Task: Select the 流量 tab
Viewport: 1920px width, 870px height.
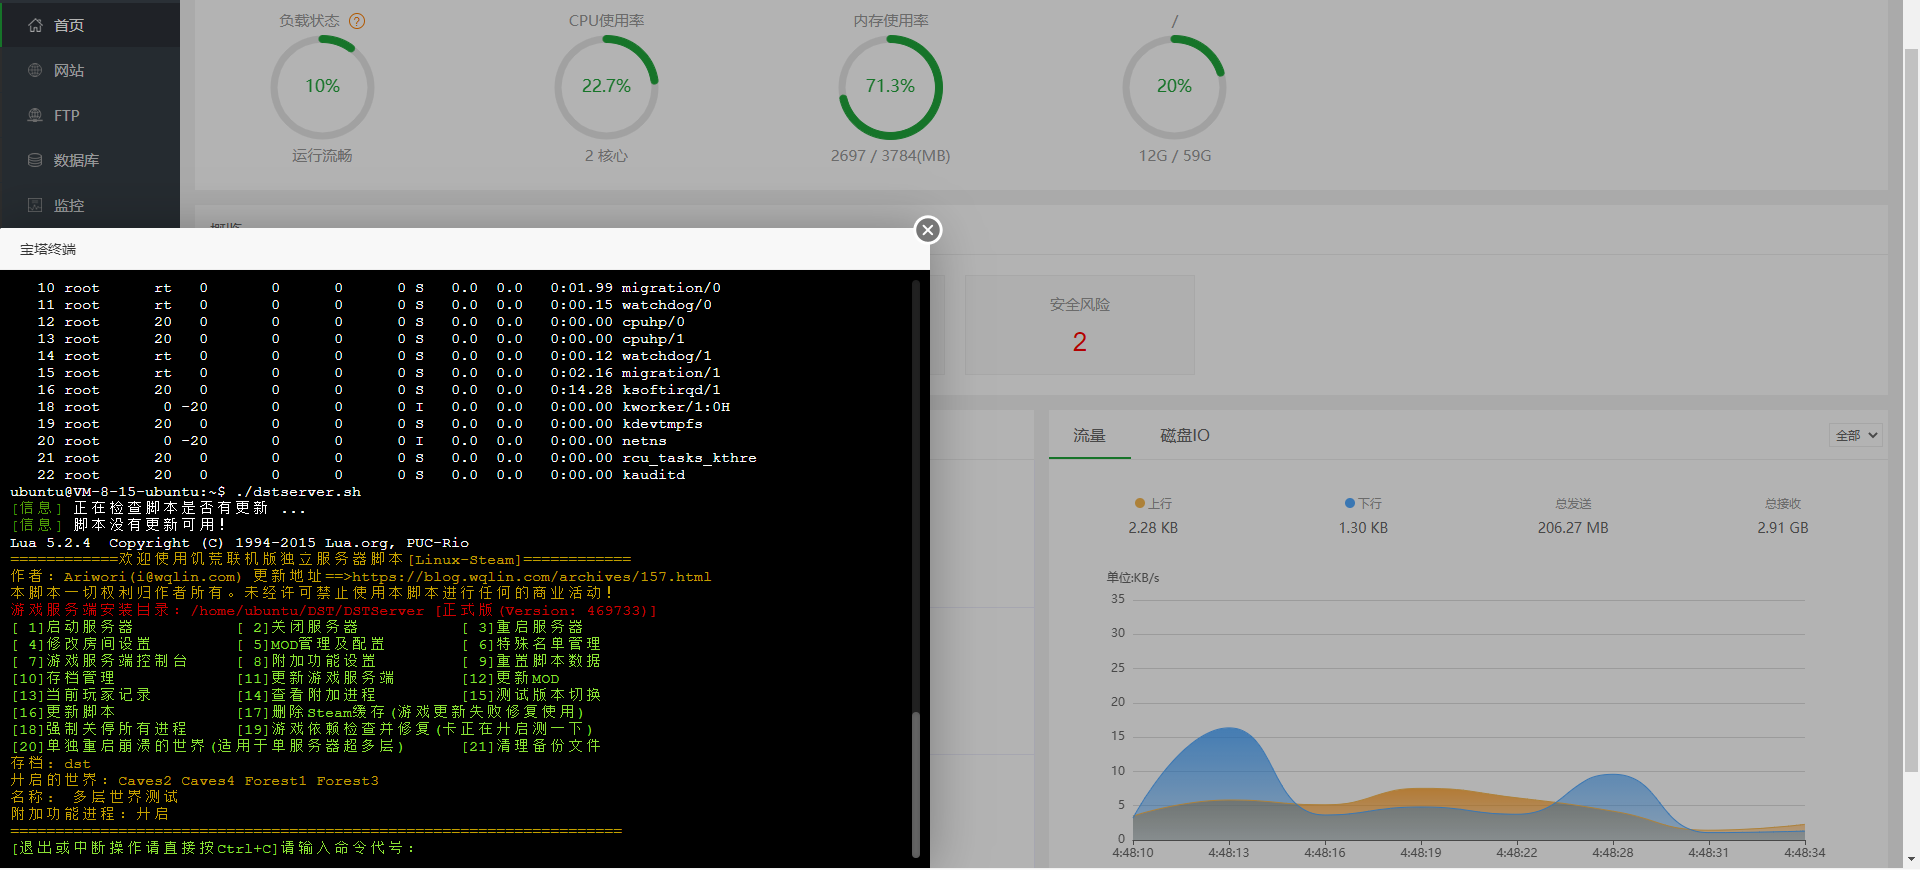Action: coord(1089,435)
